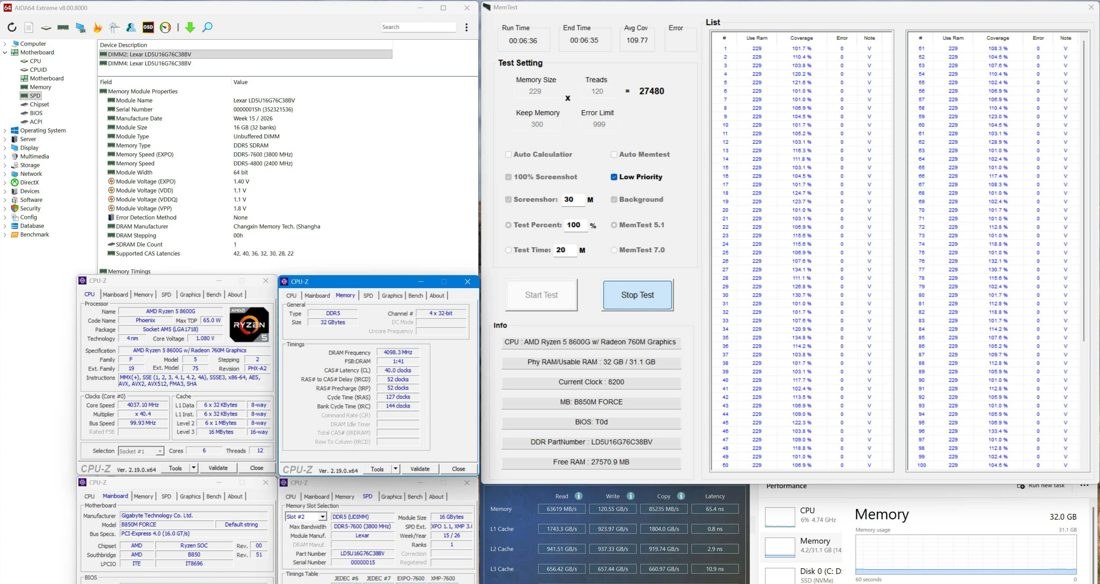
Task: Select Benchmark in the AIDA64 tree
Action: pyautogui.click(x=34, y=234)
